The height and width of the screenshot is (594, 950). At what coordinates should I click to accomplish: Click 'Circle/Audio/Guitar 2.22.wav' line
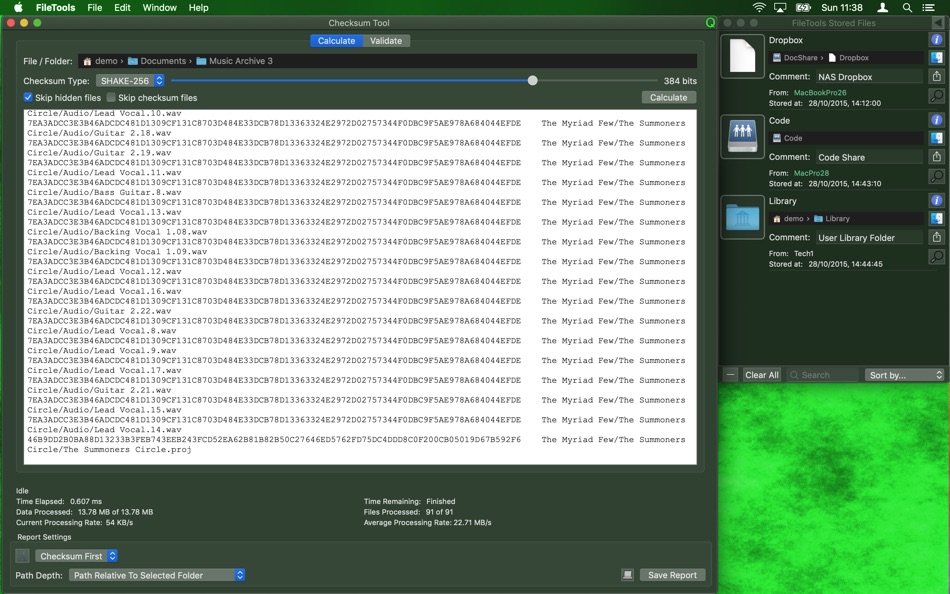99,311
